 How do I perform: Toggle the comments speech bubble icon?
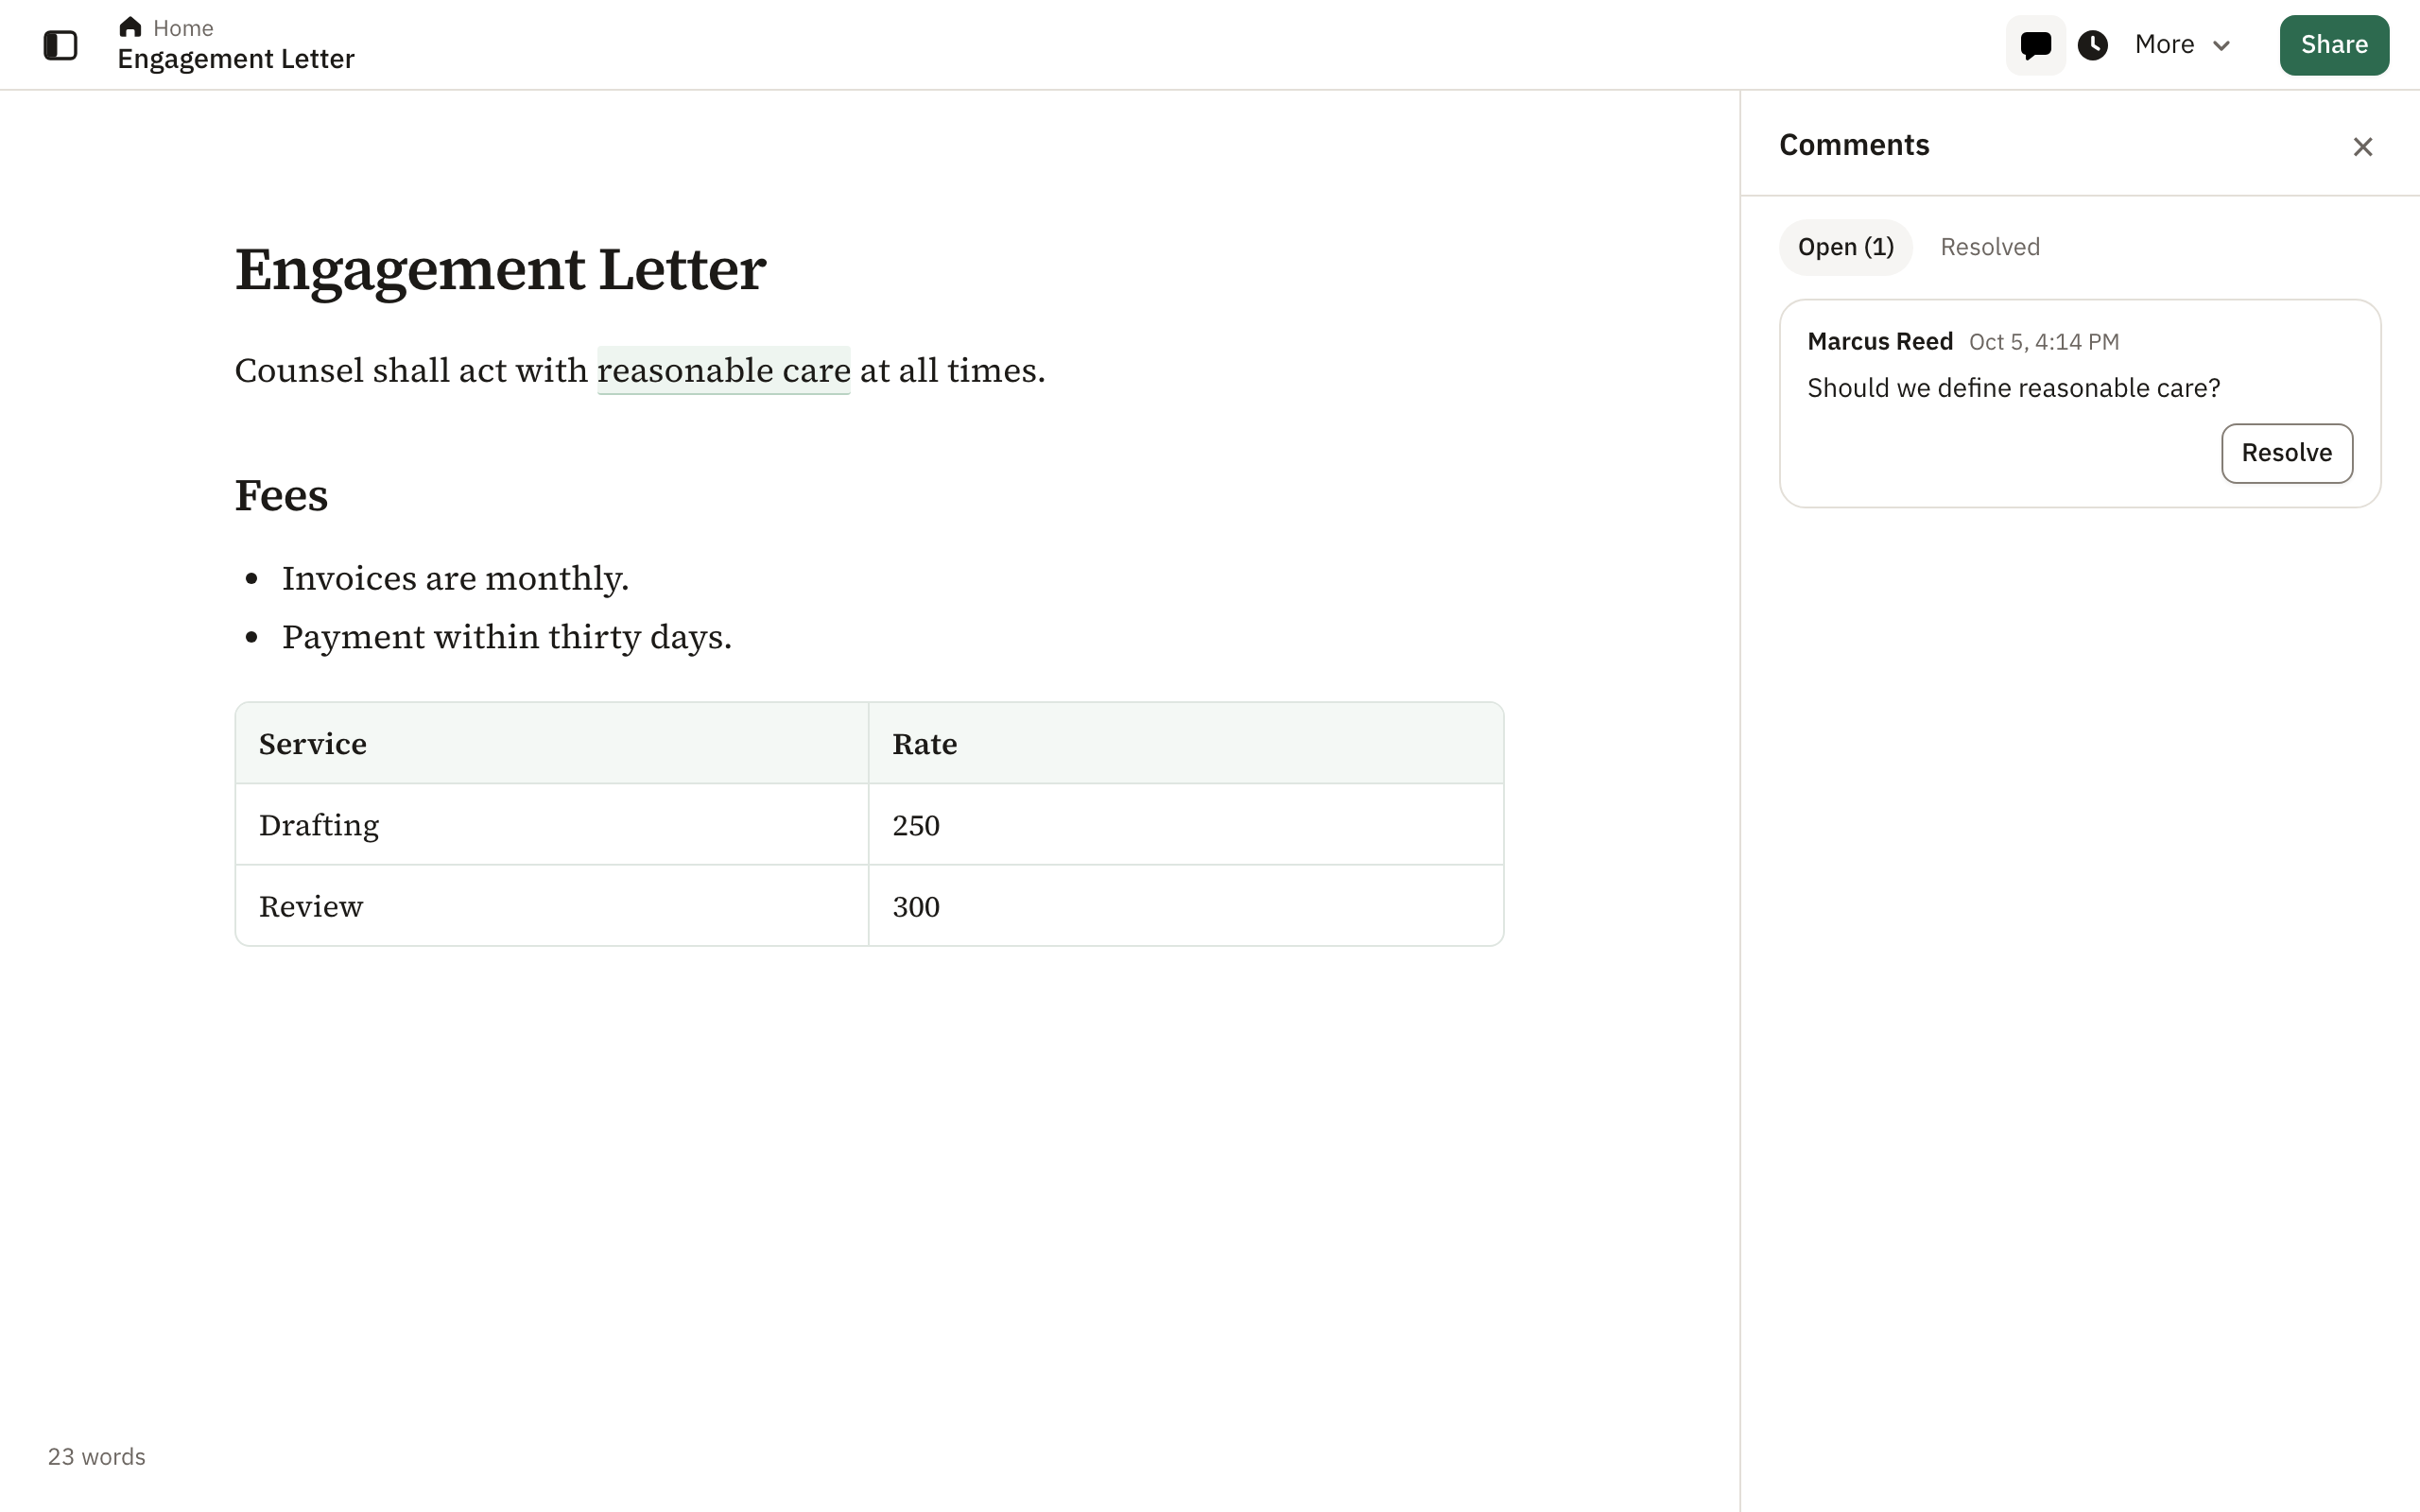(x=2035, y=45)
